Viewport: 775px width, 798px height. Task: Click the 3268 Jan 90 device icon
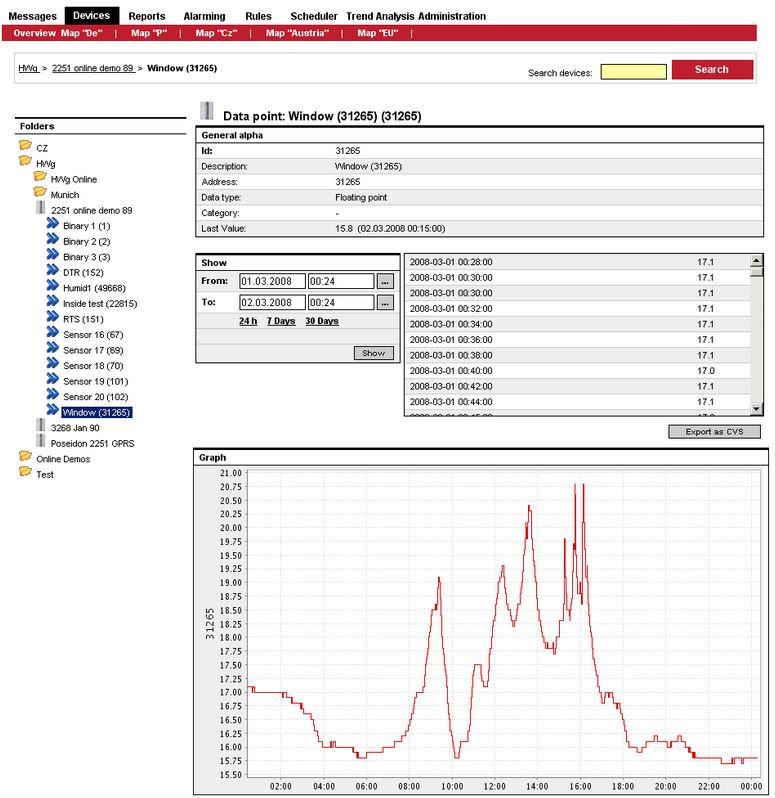tap(41, 425)
